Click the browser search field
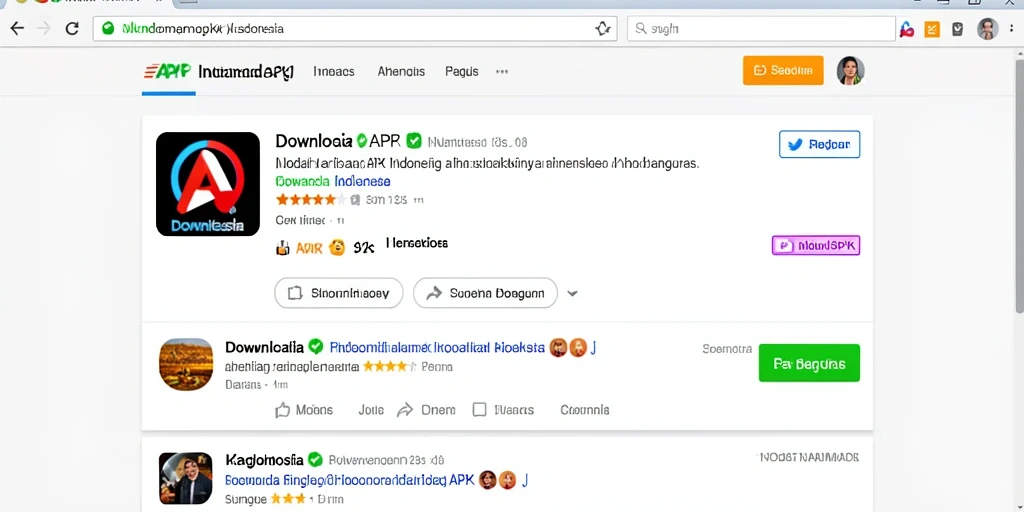The height and width of the screenshot is (512, 1024). click(x=761, y=29)
